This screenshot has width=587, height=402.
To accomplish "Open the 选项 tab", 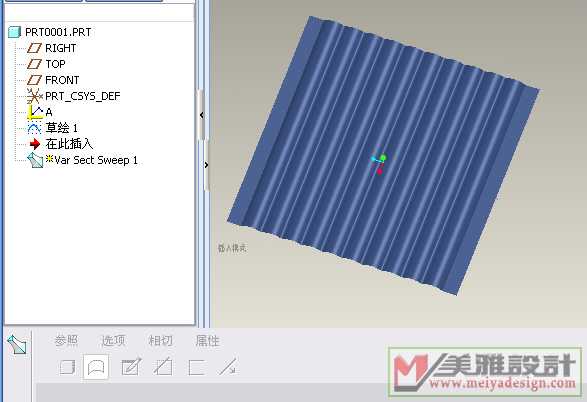I will 113,340.
